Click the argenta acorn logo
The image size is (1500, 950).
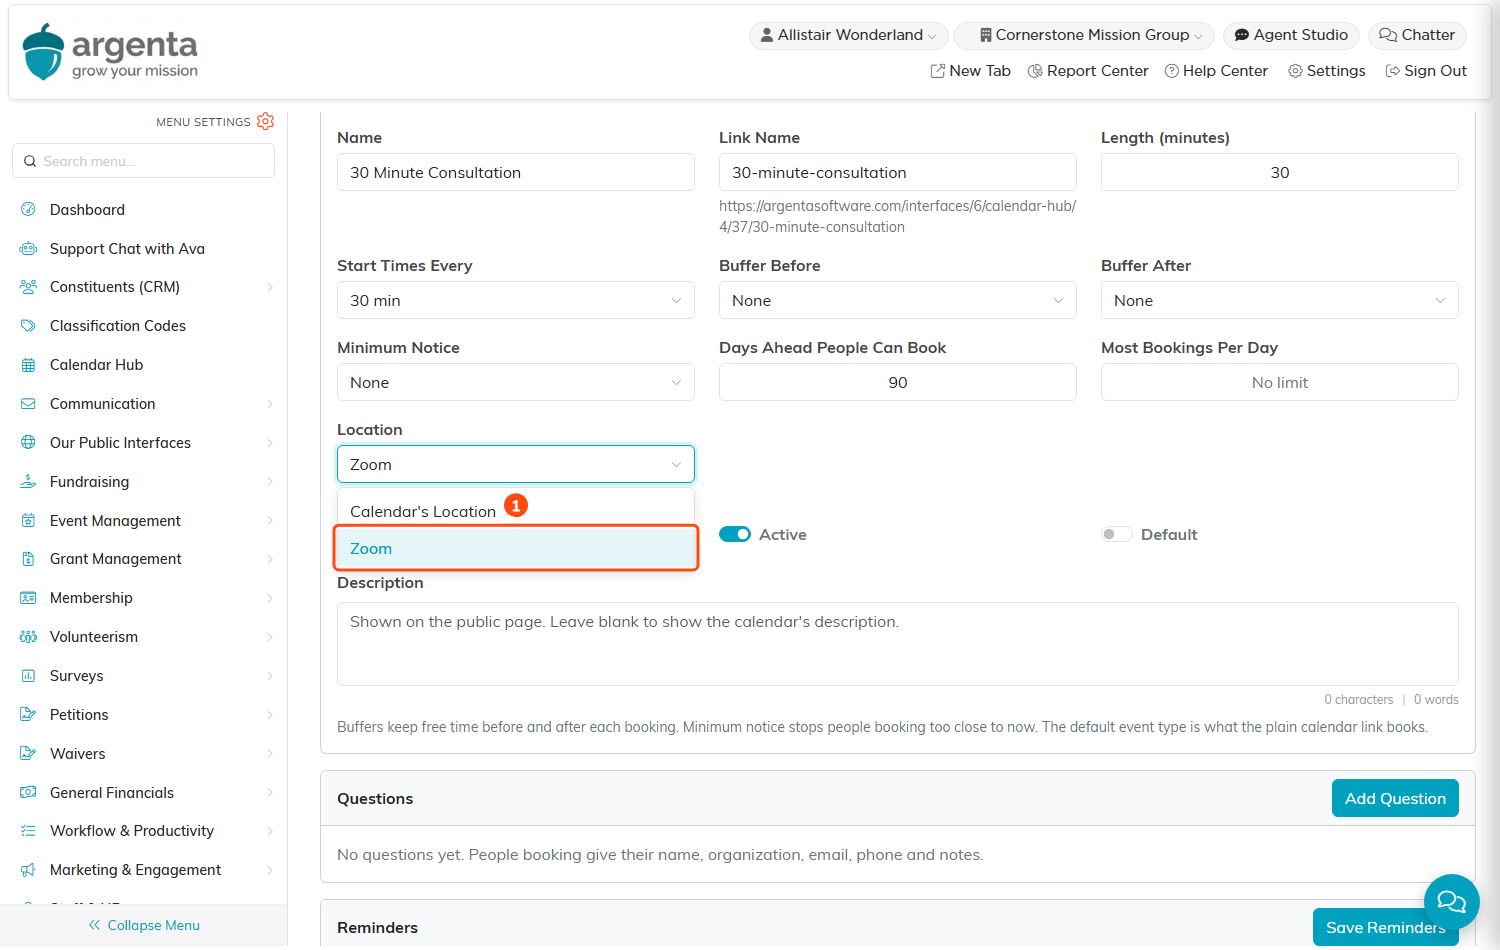[44, 52]
